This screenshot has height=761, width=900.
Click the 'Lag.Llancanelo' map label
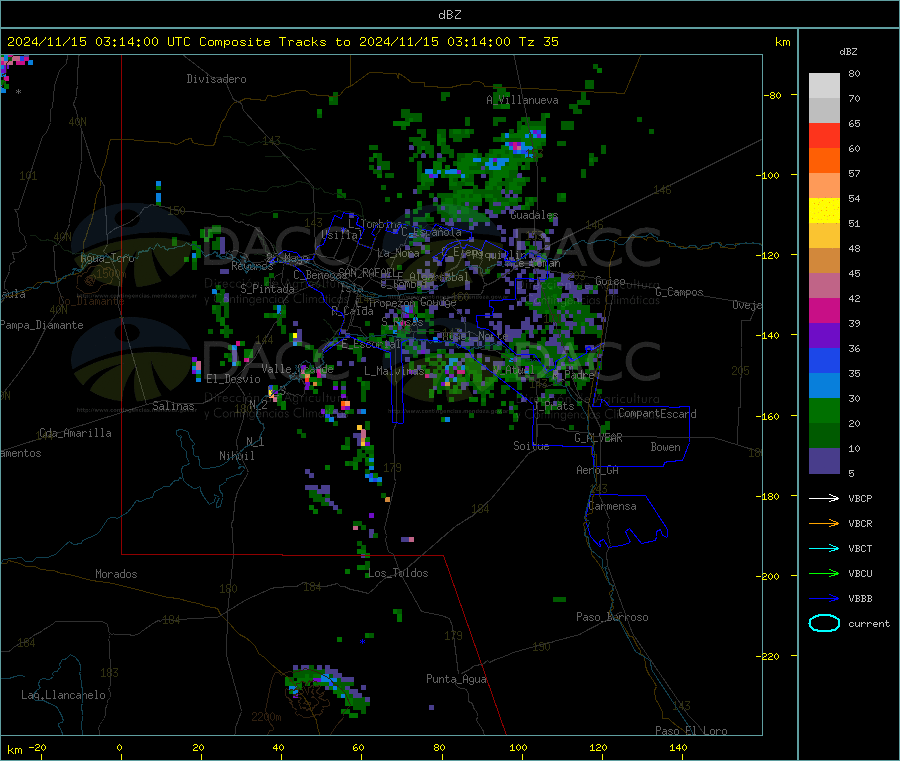[x=64, y=696]
